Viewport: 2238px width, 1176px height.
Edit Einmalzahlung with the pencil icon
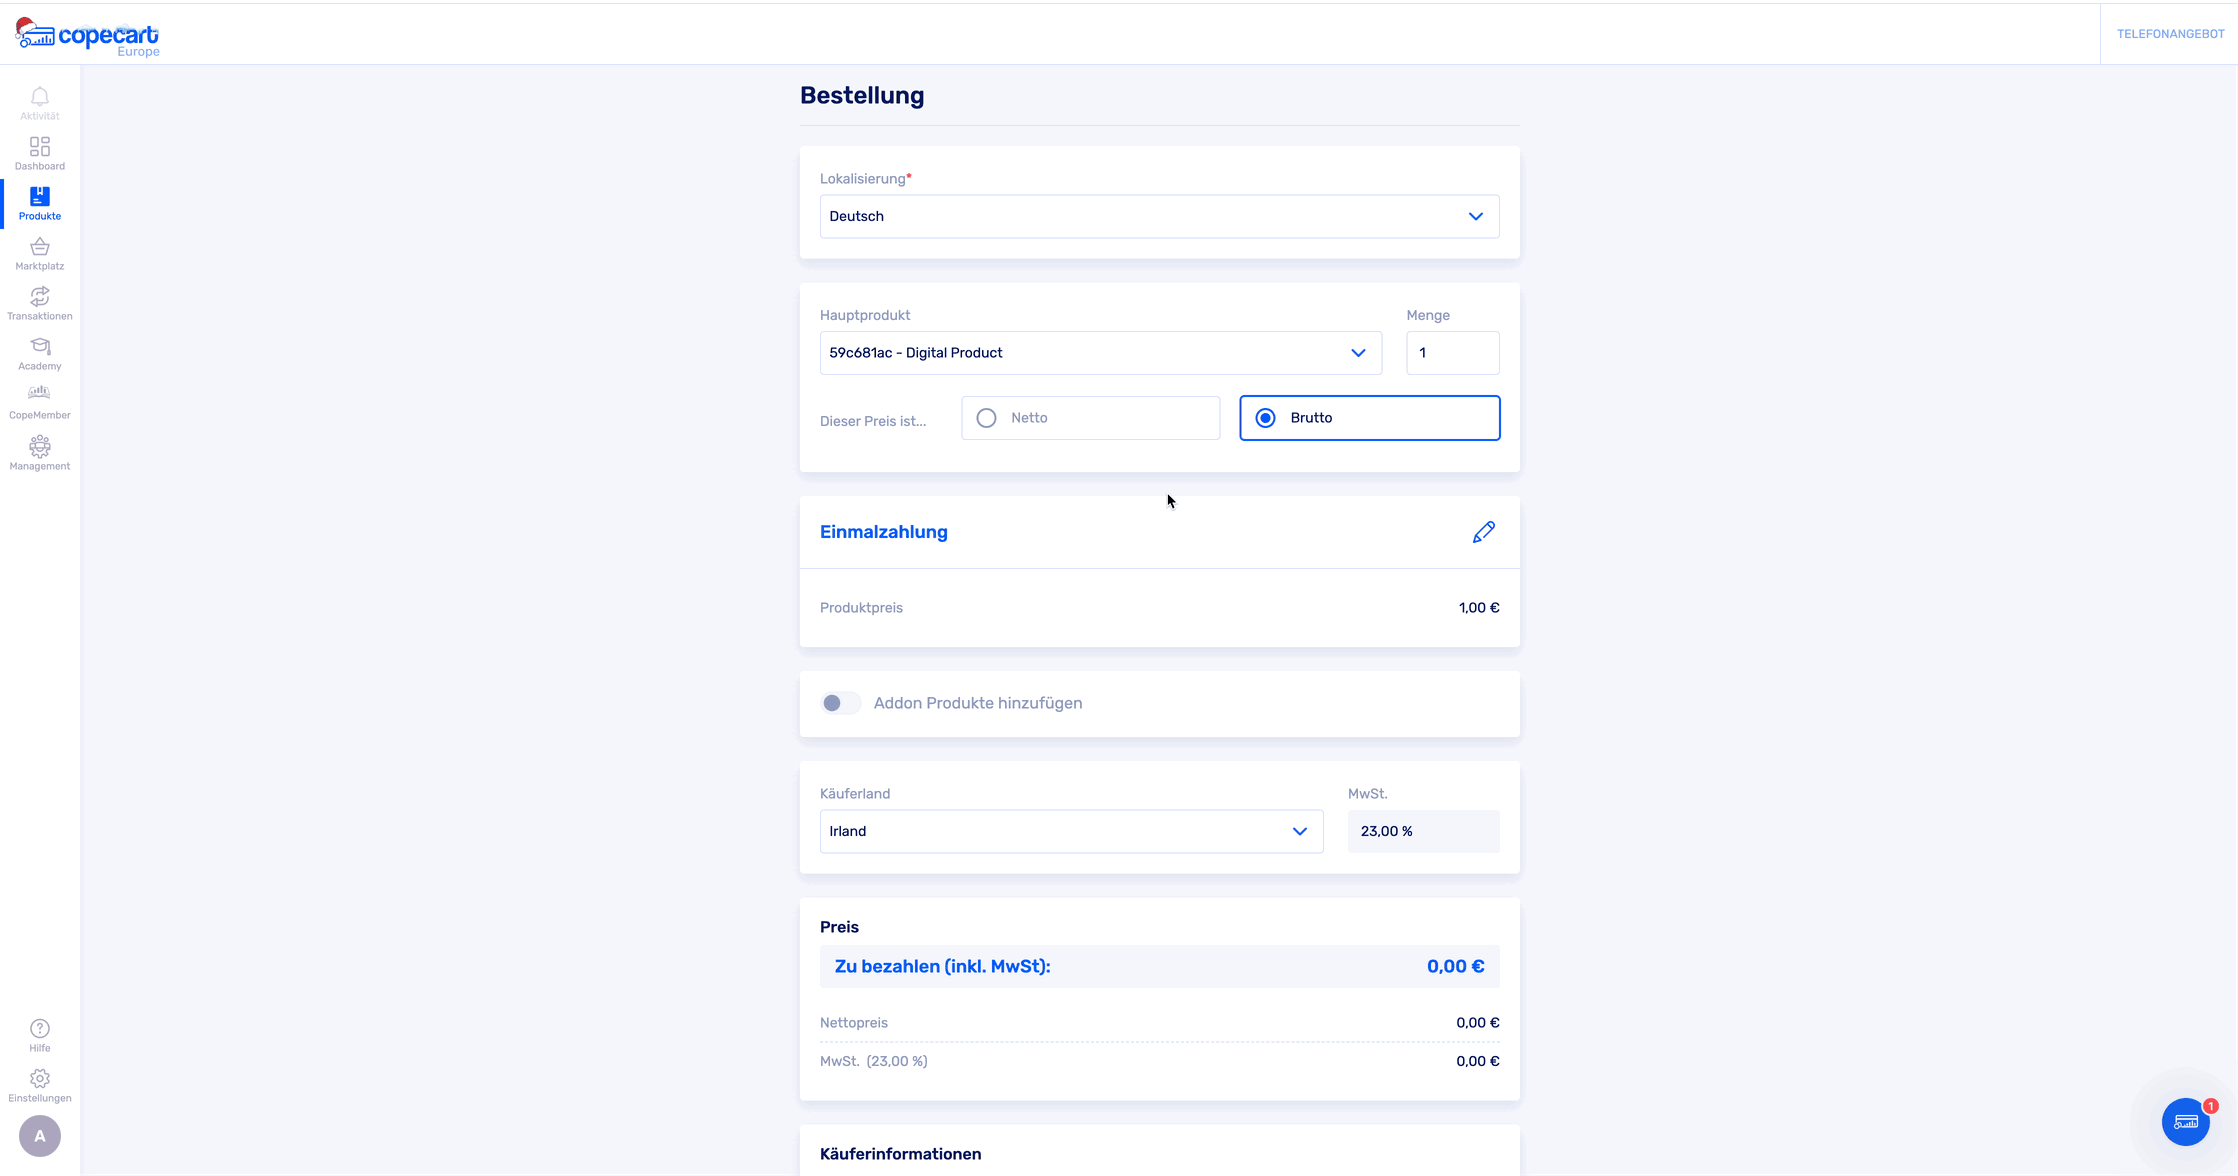pos(1483,532)
